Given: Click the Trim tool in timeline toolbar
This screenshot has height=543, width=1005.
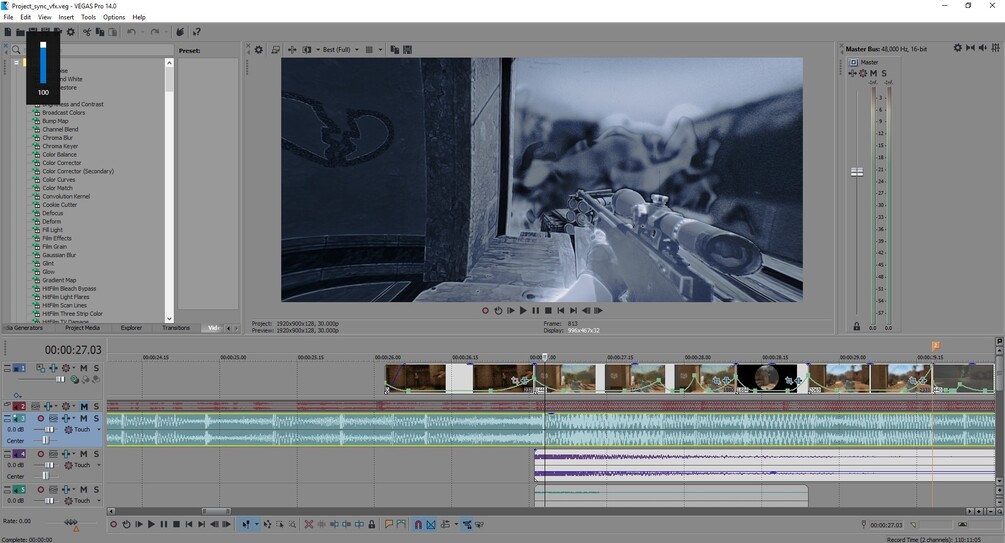Looking at the screenshot, I should [322, 524].
